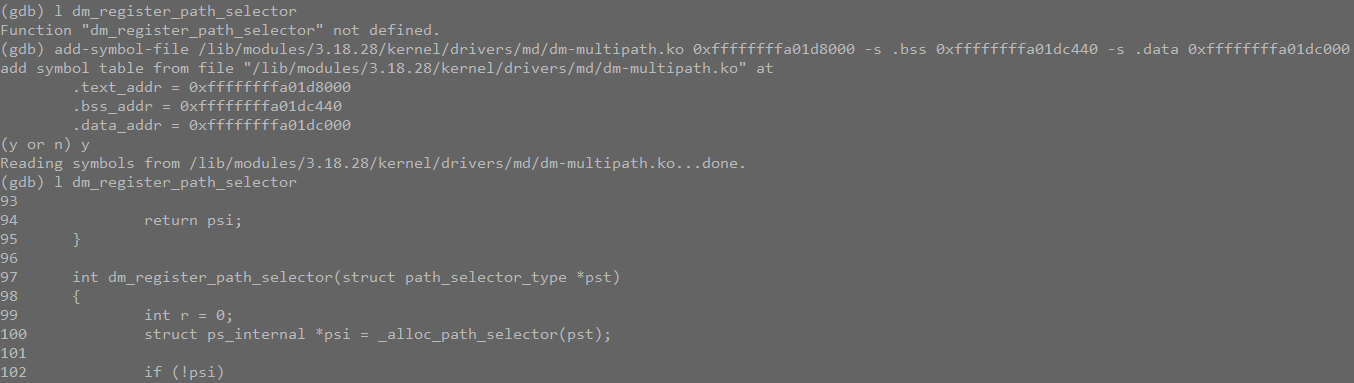This screenshot has height=383, width=1354.
Task: Click the .text_addr value 0xffffffffa01d8000
Action: point(270,87)
